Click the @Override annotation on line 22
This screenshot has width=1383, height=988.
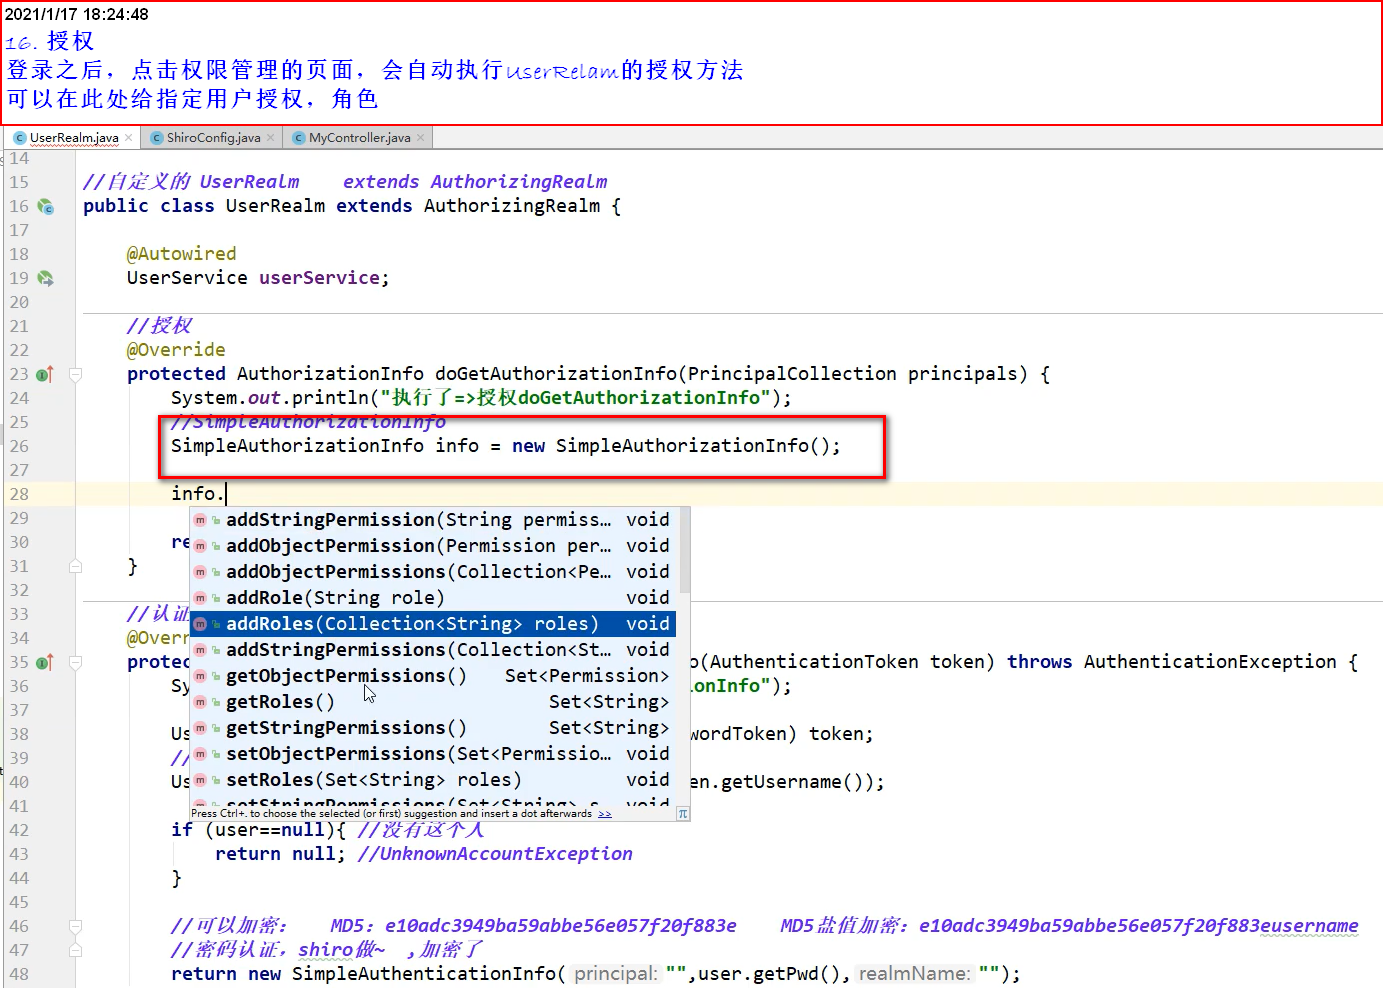pos(176,350)
